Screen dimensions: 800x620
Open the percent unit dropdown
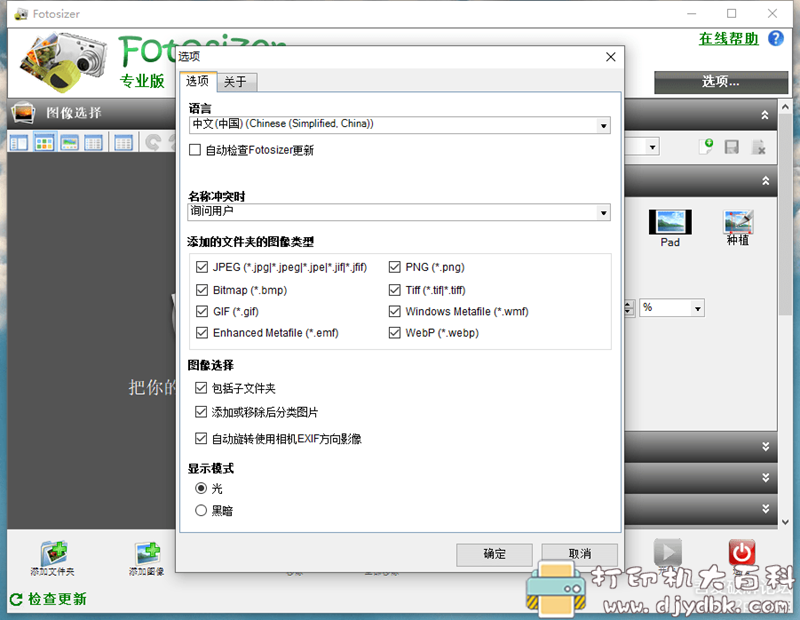click(672, 308)
